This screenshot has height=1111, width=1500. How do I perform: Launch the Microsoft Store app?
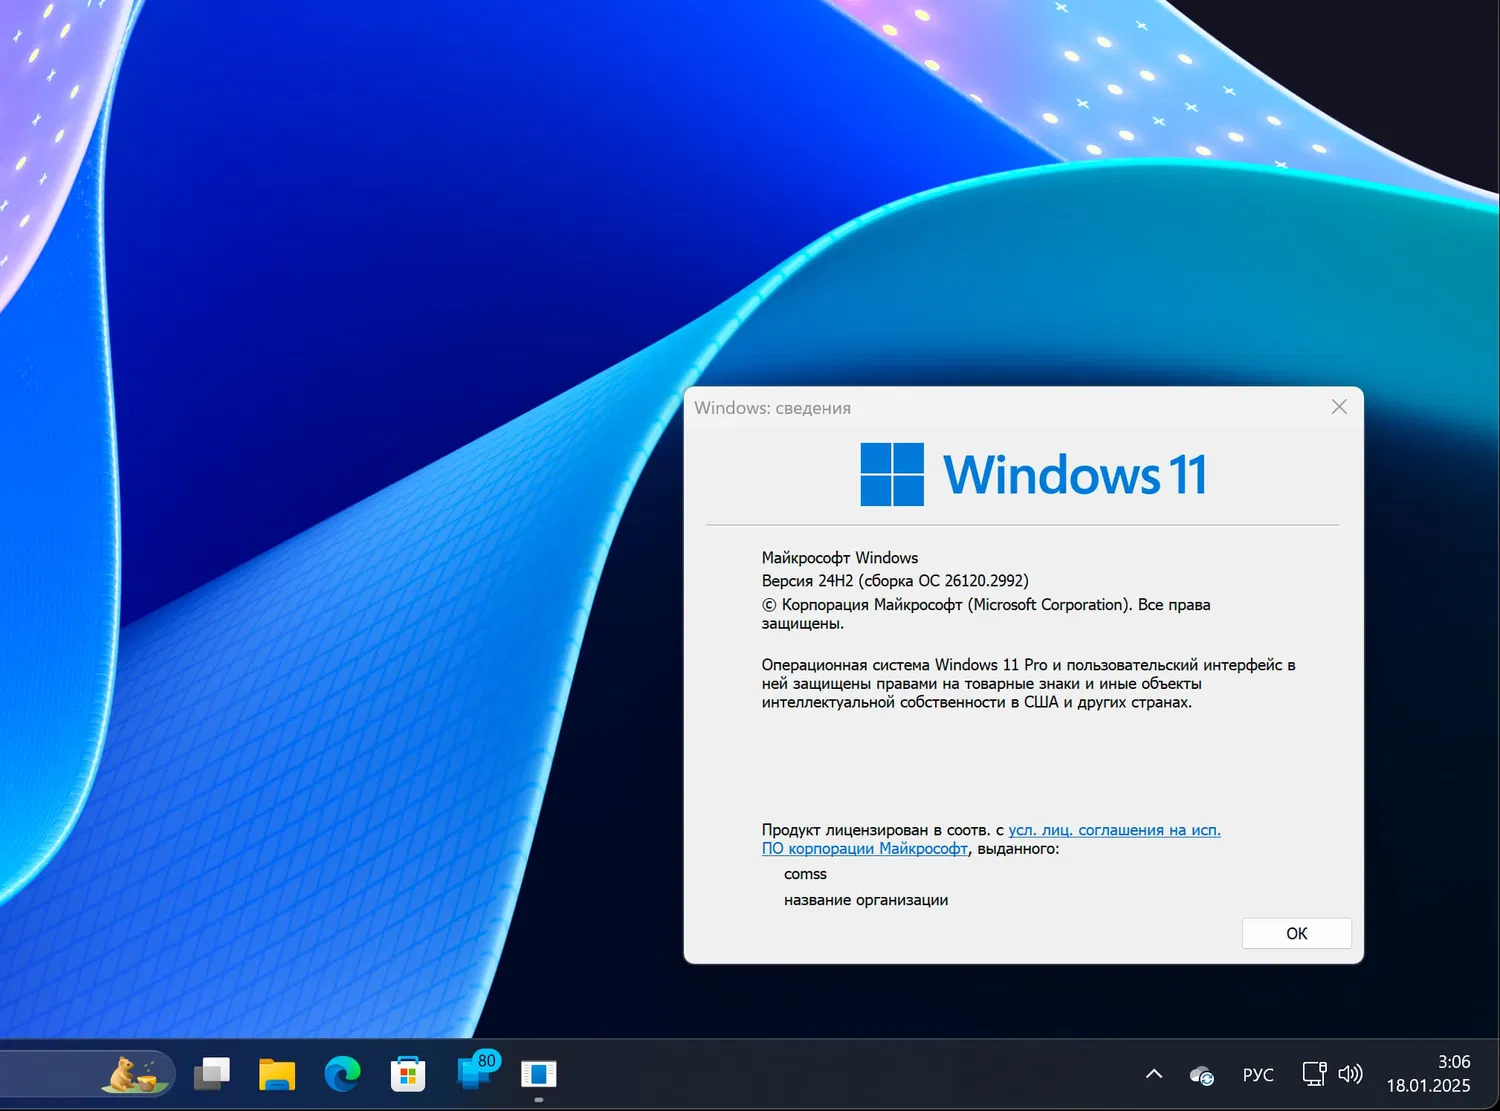point(408,1073)
